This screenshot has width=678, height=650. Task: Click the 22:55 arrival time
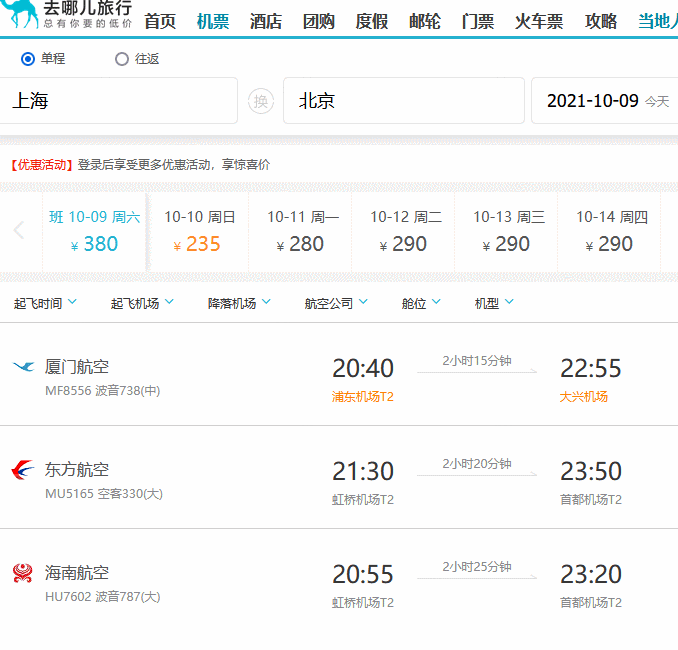click(x=591, y=368)
